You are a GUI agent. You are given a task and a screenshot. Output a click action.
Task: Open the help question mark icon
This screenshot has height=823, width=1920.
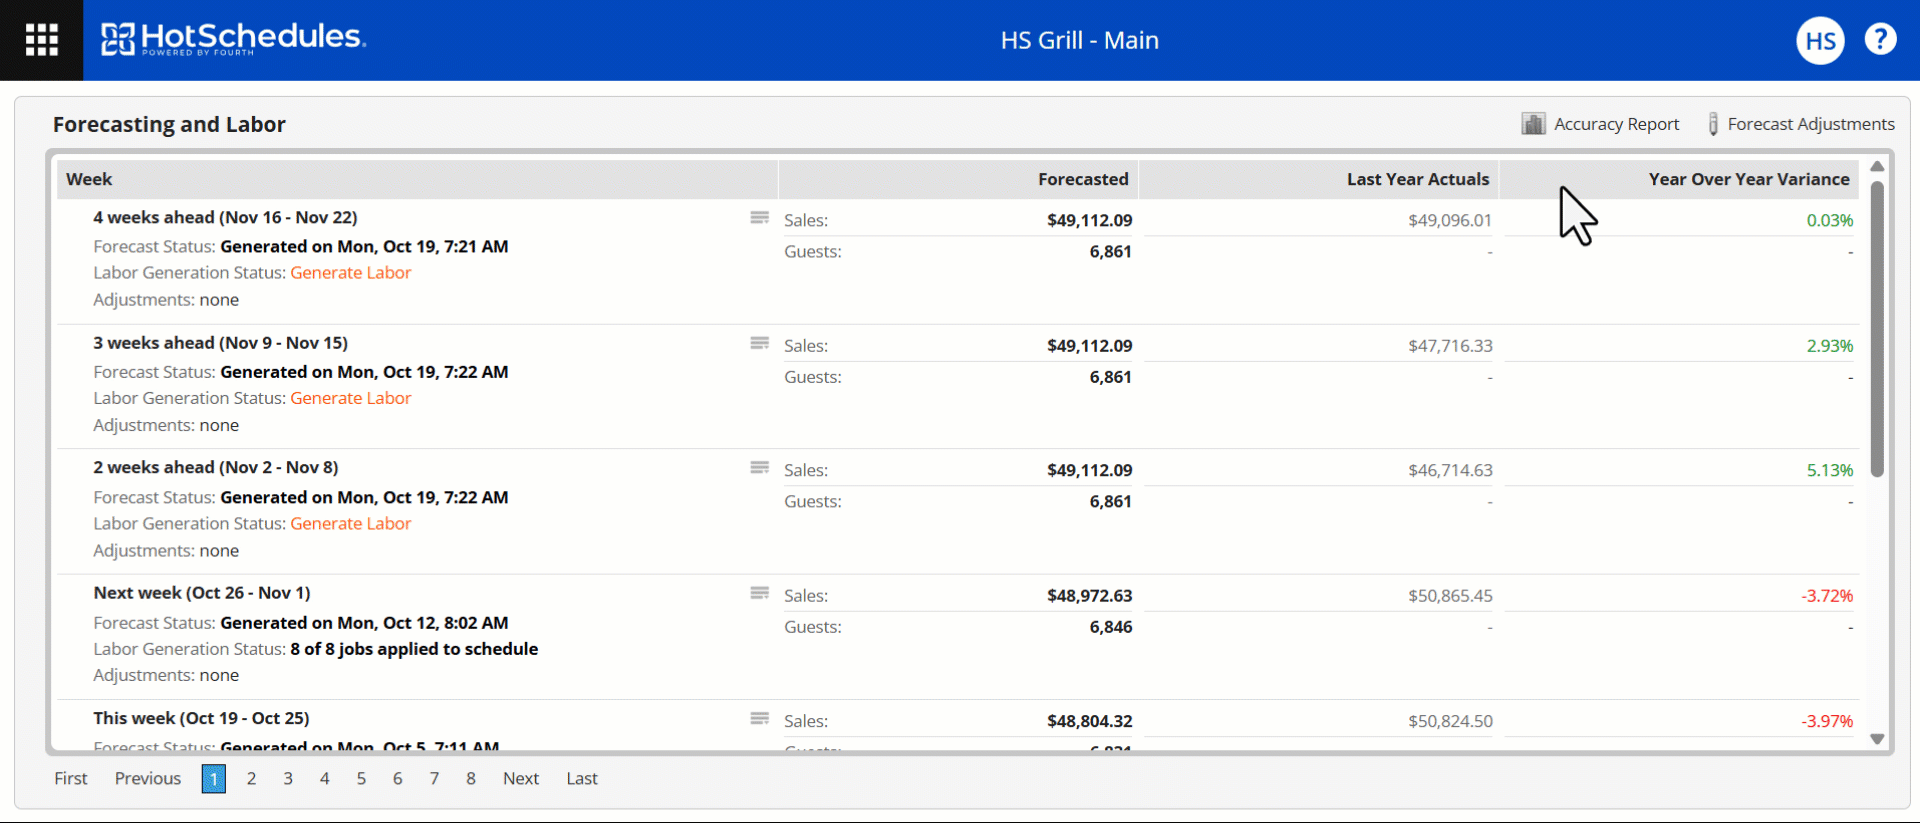pos(1880,39)
